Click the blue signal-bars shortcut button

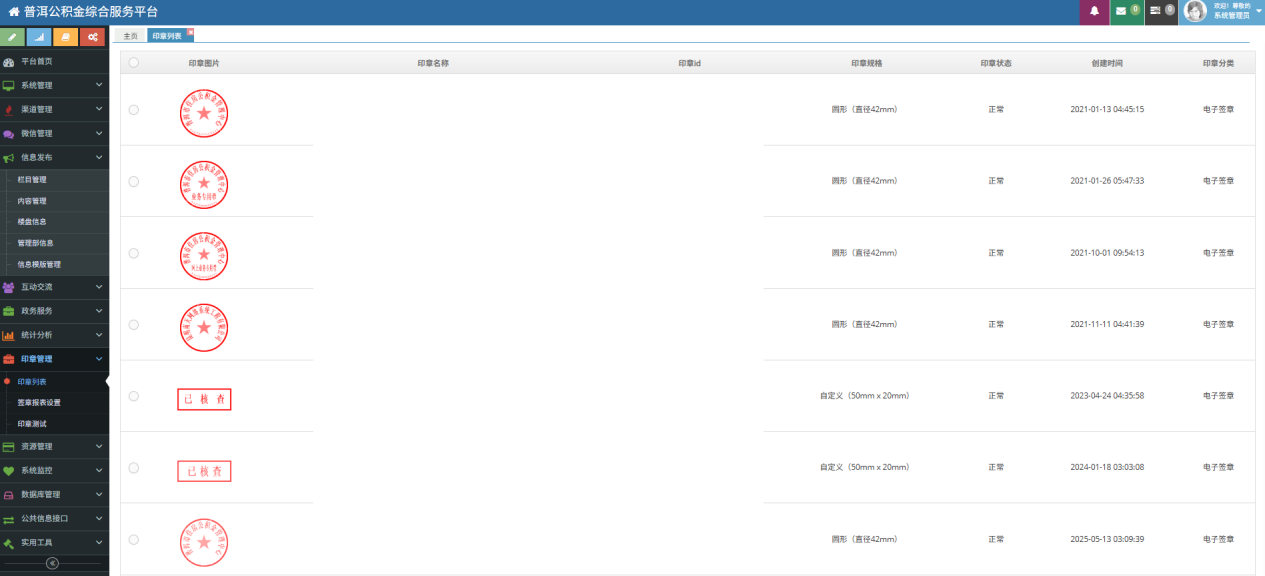tap(39, 37)
